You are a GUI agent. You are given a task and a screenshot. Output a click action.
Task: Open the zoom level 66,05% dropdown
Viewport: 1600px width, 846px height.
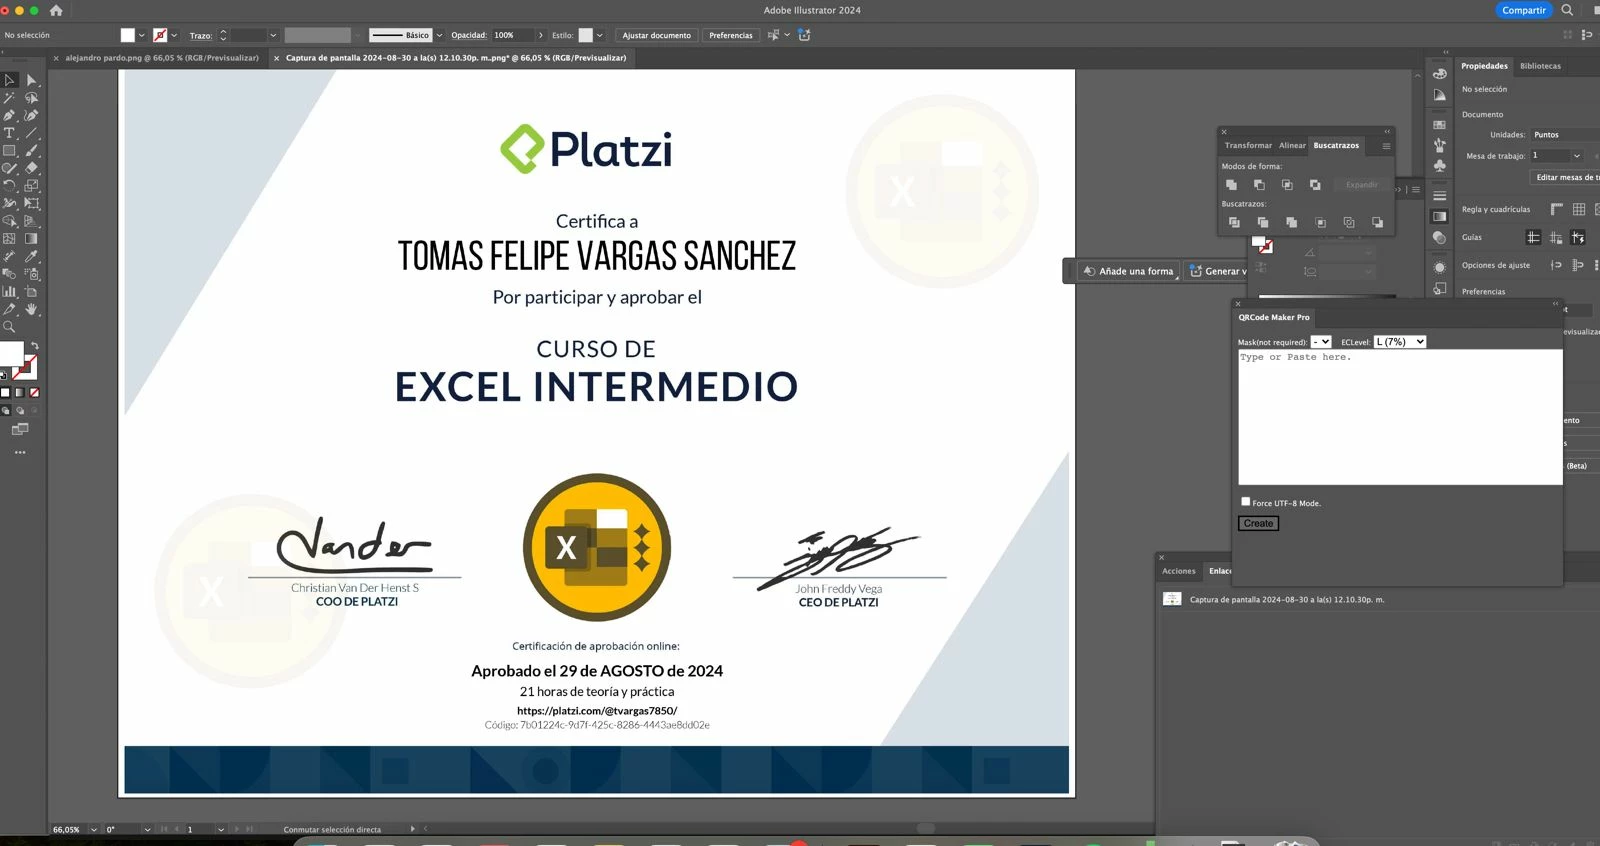tap(94, 829)
